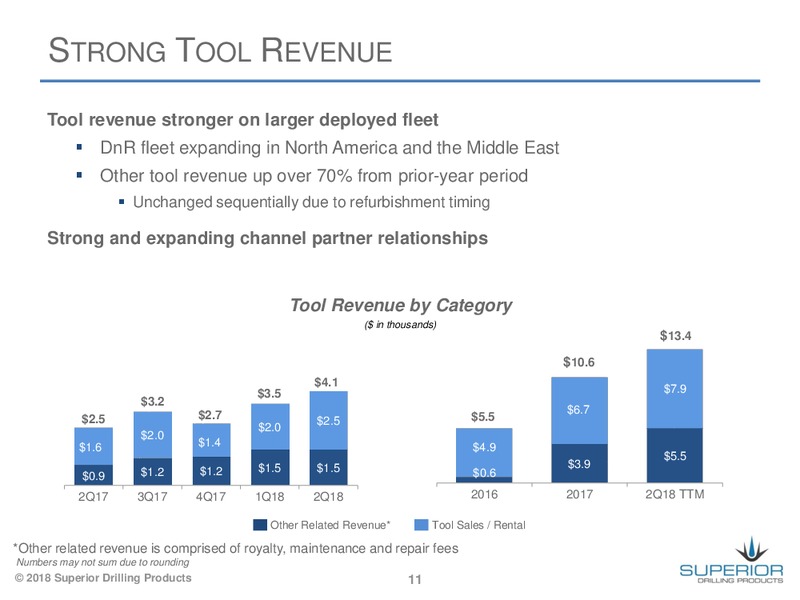Select the $7.9 segment in 2Q18 TTM bar
The height and width of the screenshot is (600, 800).
coord(674,389)
